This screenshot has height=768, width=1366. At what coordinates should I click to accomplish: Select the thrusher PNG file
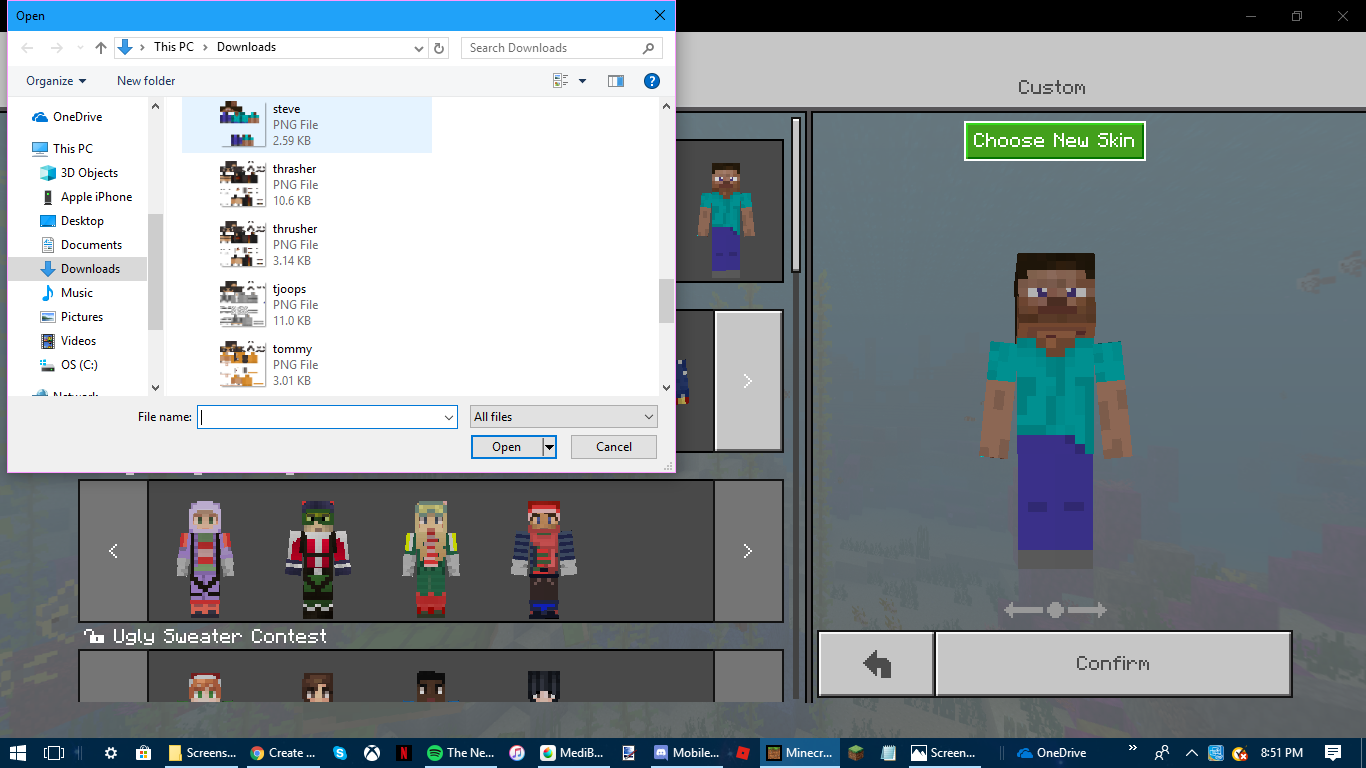click(307, 245)
